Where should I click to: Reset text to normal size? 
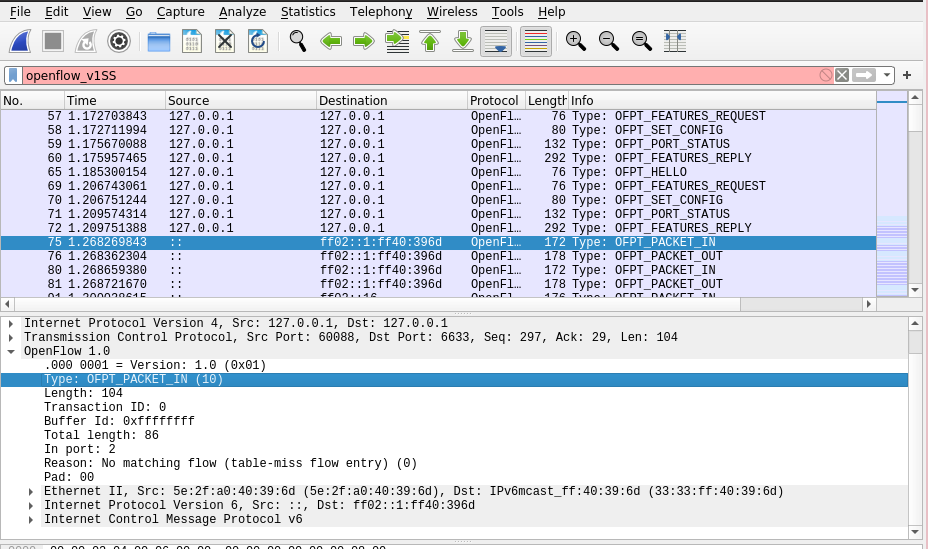[642, 41]
